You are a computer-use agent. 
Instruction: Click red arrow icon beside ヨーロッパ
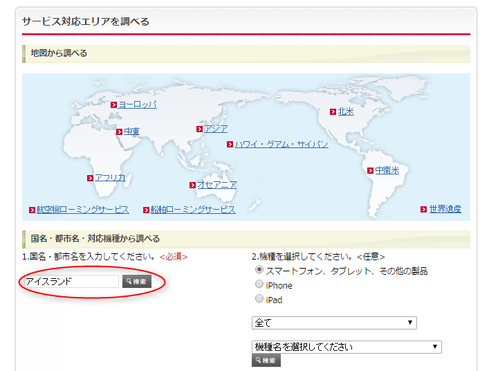click(114, 105)
